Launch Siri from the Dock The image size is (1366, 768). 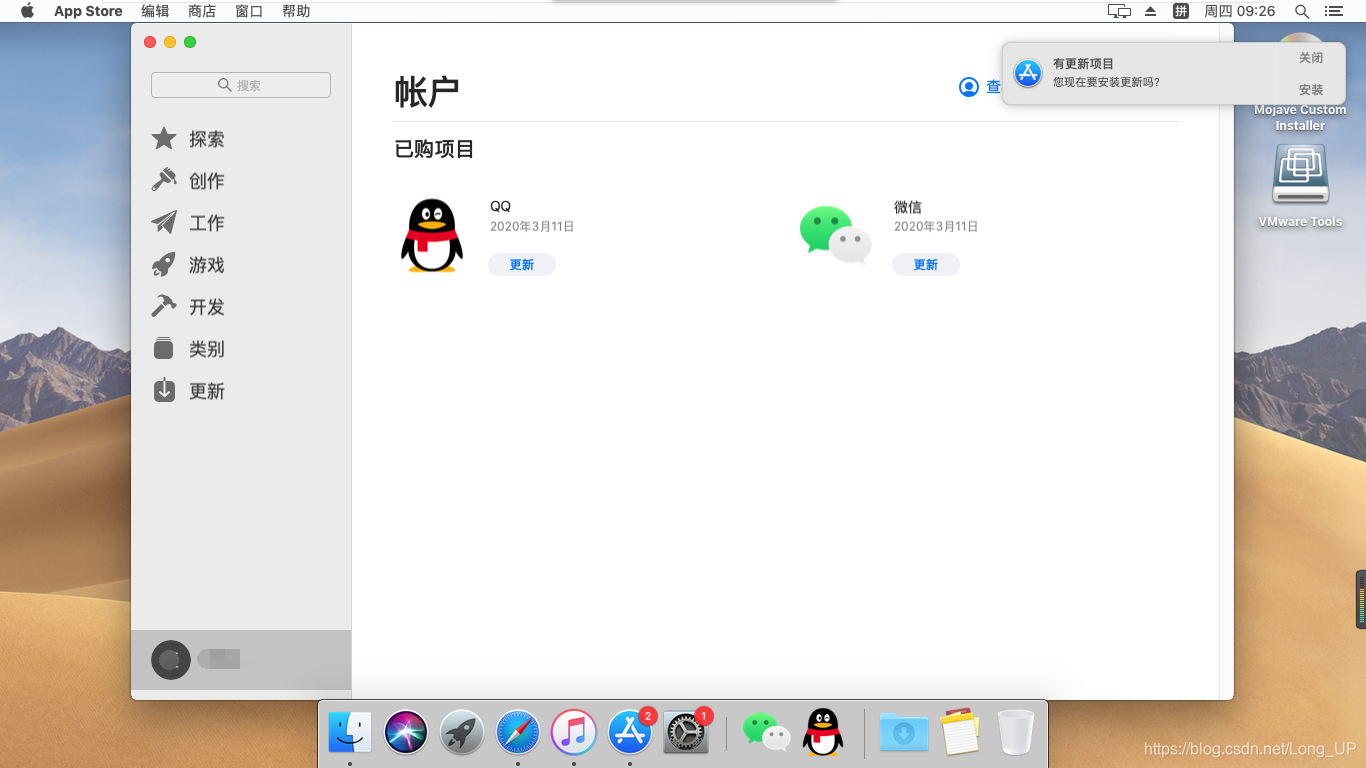click(x=406, y=733)
